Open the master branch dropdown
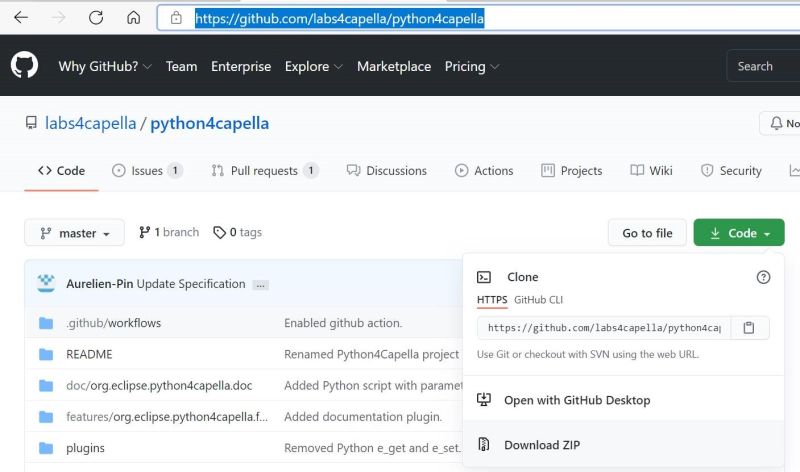The image size is (800, 472). click(74, 233)
